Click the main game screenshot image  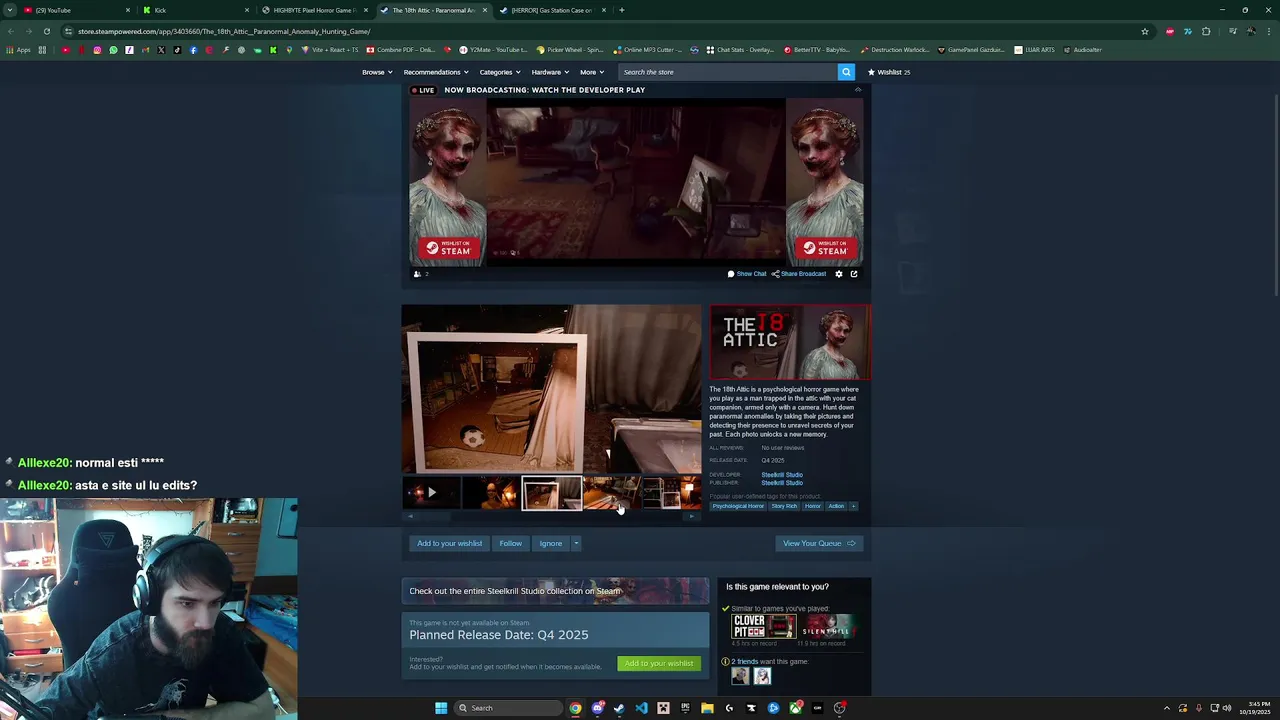point(551,389)
